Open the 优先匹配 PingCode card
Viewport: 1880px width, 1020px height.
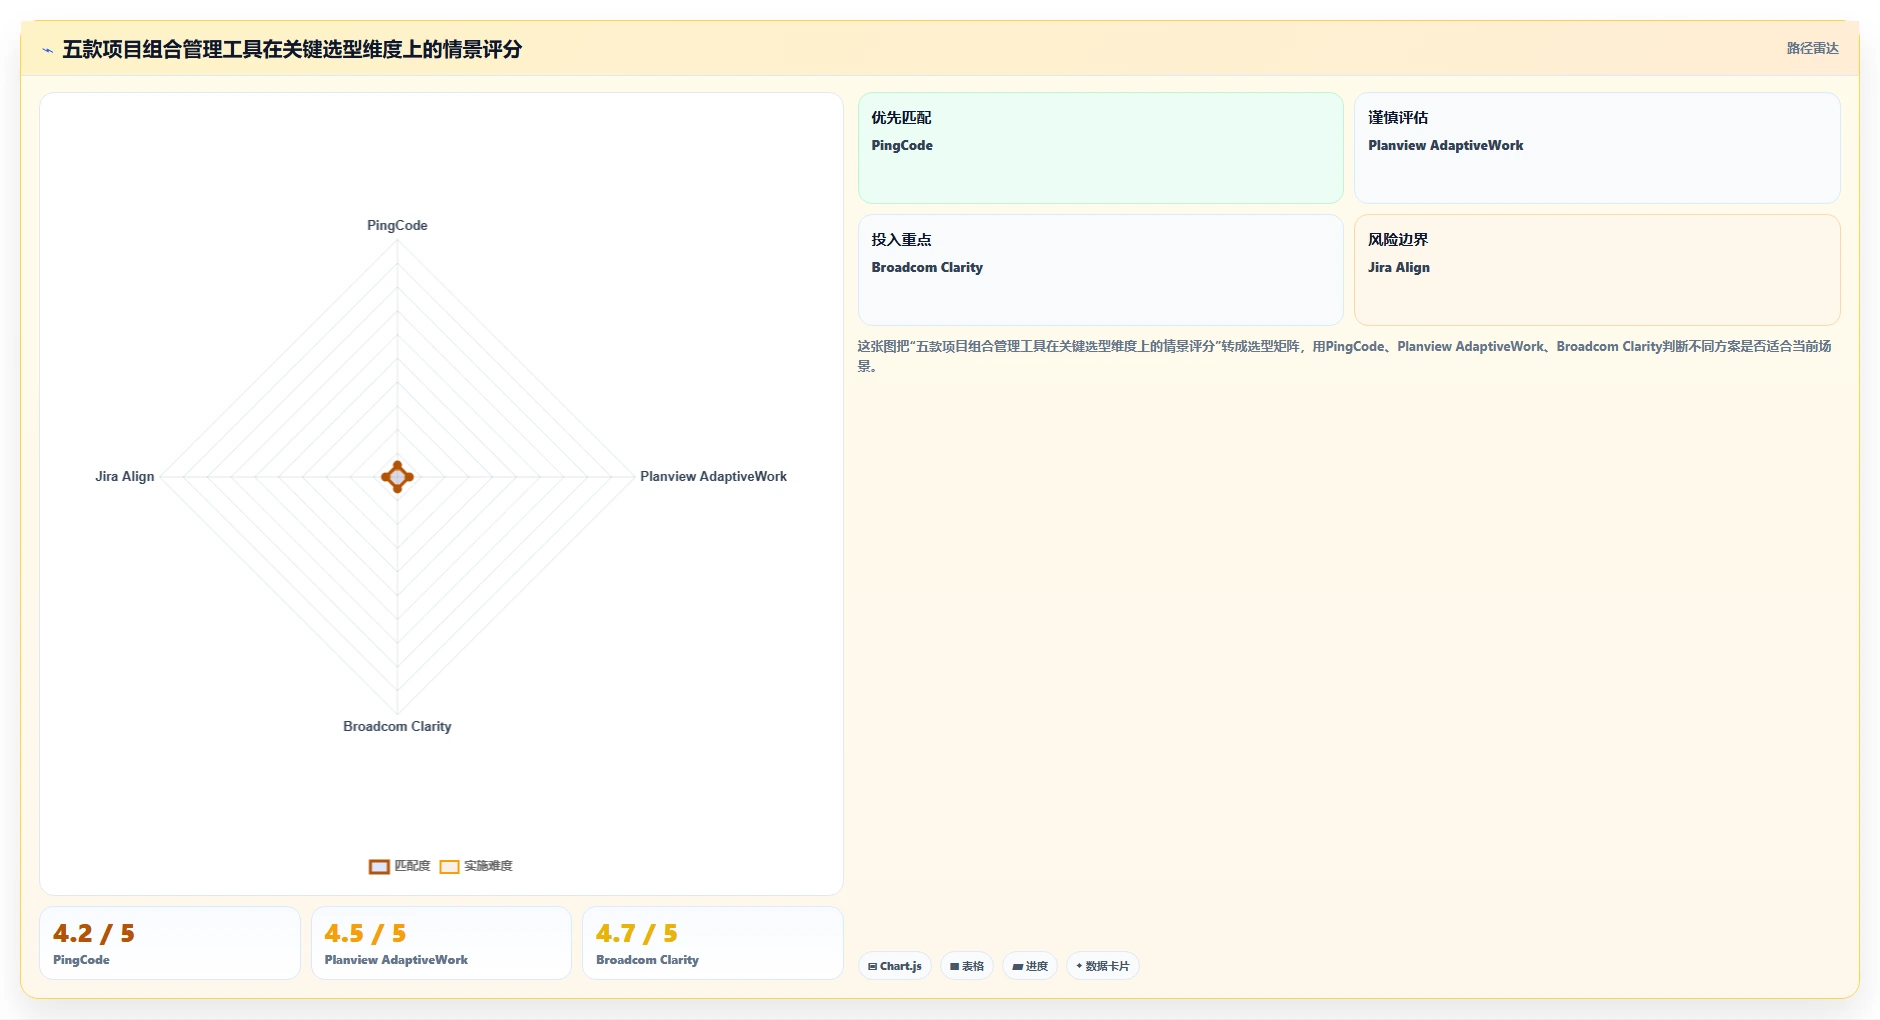click(1100, 148)
